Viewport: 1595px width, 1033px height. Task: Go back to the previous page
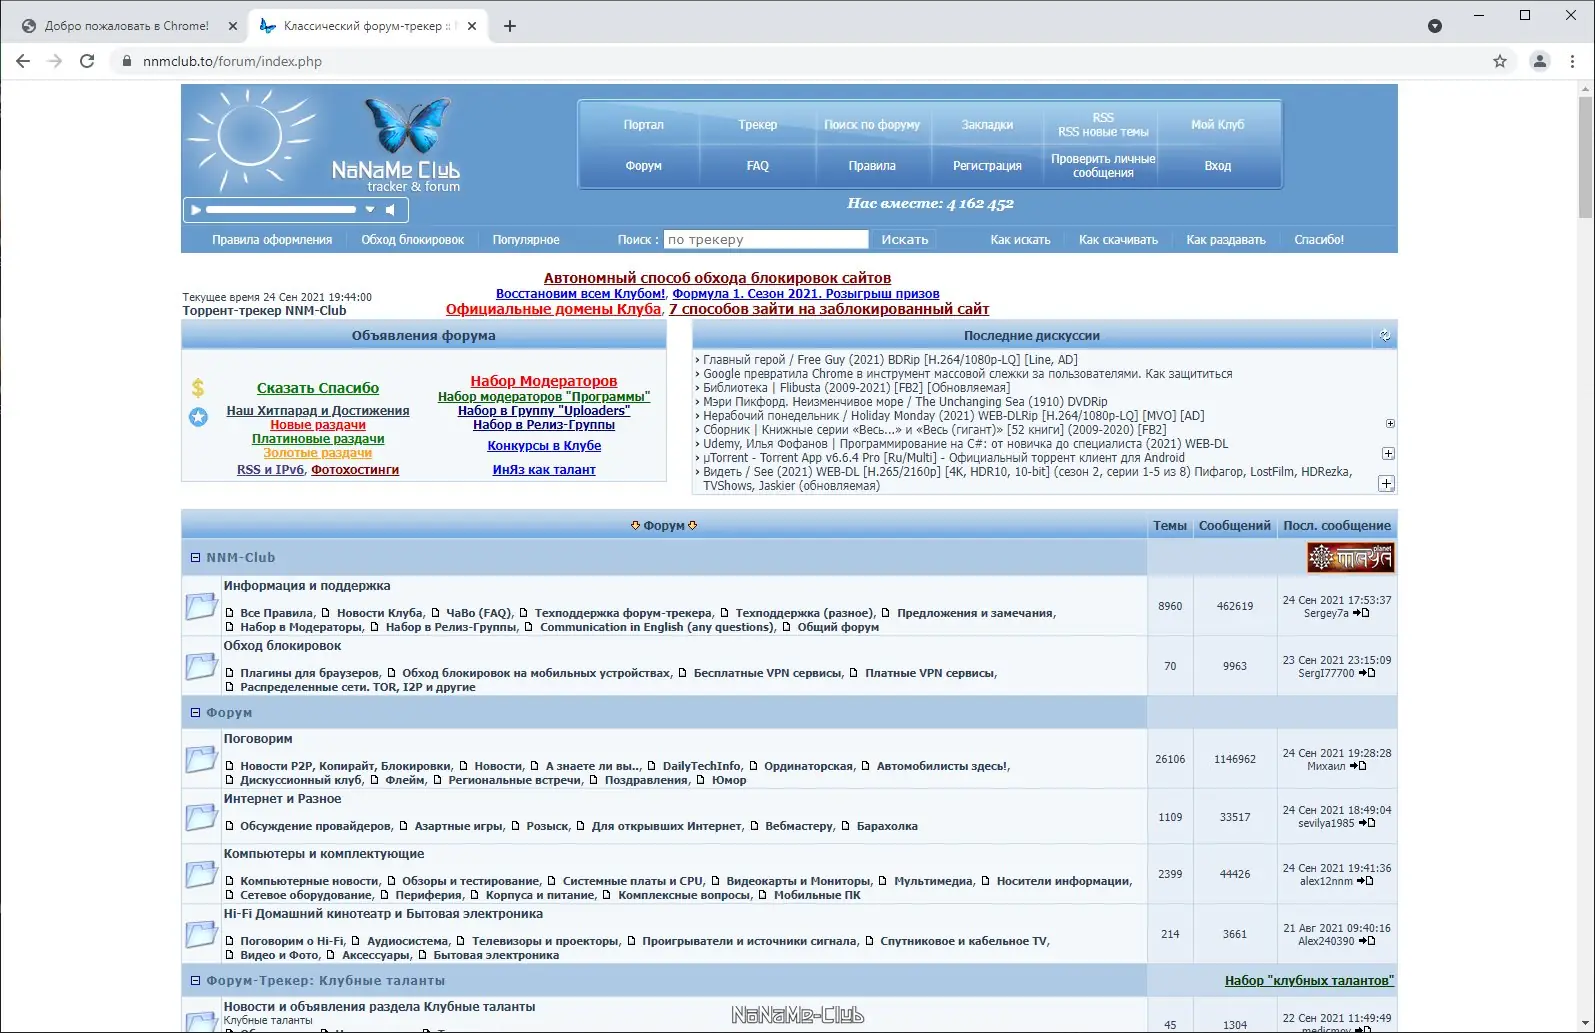pos(23,61)
